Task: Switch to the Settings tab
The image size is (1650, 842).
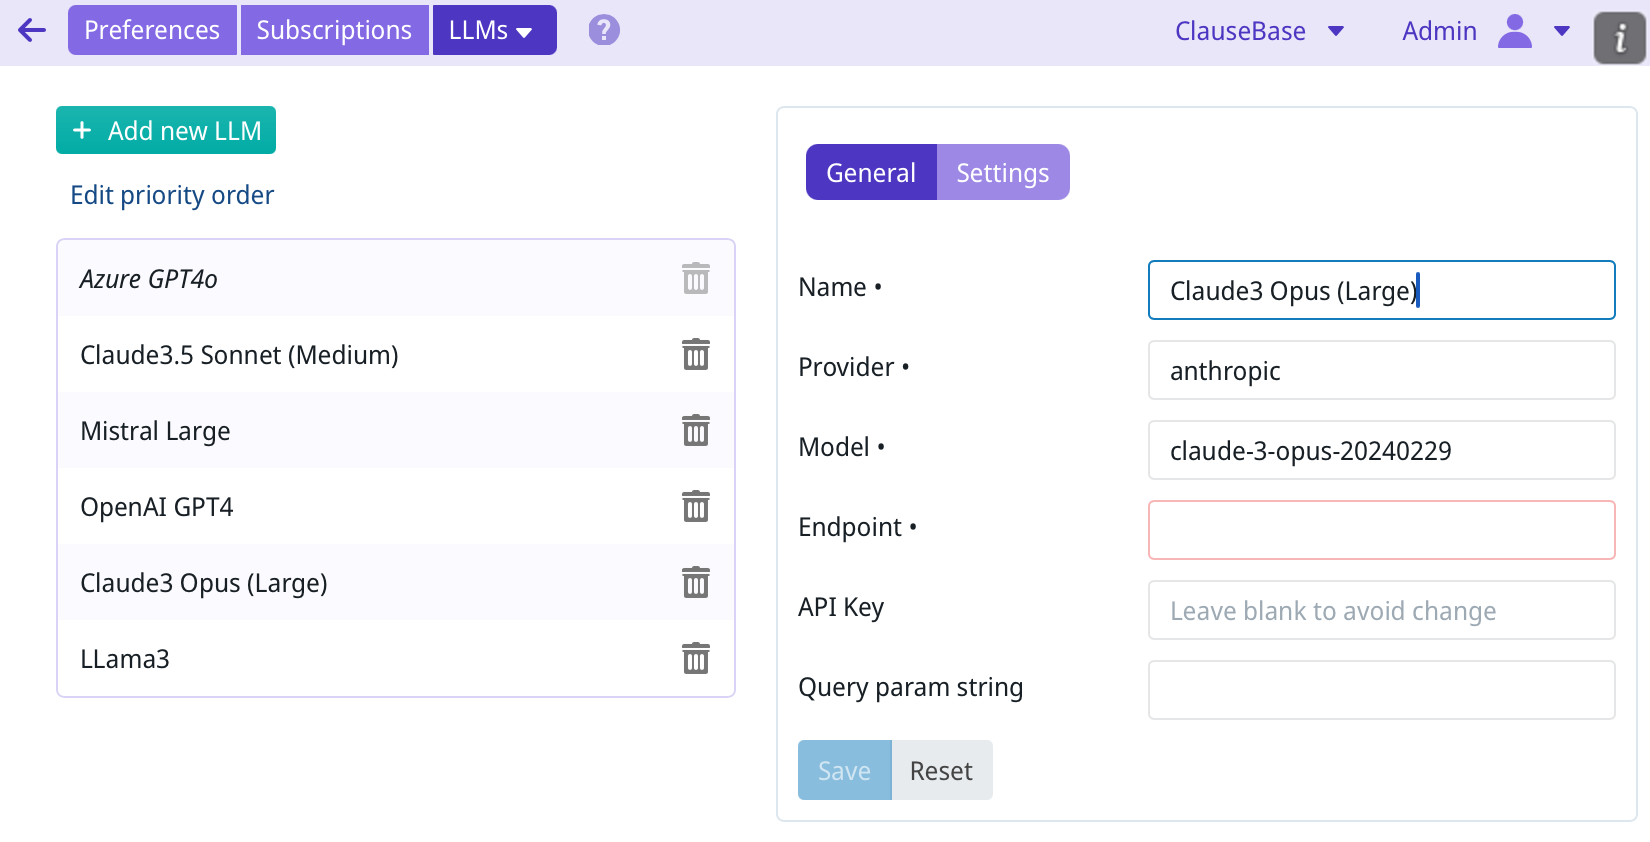Action: pyautogui.click(x=1002, y=172)
